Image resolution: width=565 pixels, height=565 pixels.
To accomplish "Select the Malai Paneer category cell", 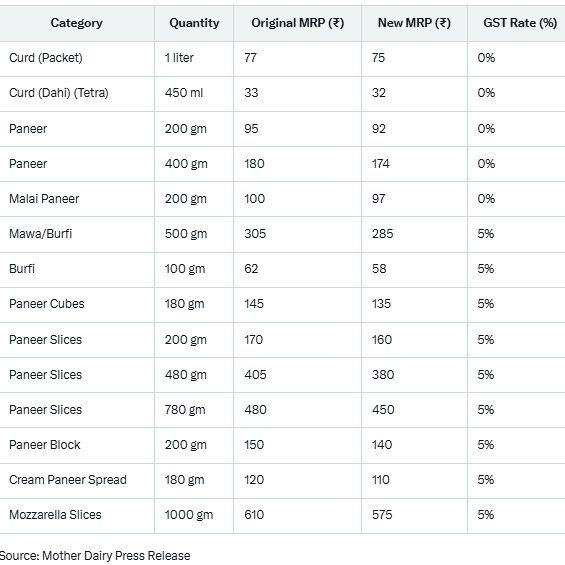I will (44, 199).
